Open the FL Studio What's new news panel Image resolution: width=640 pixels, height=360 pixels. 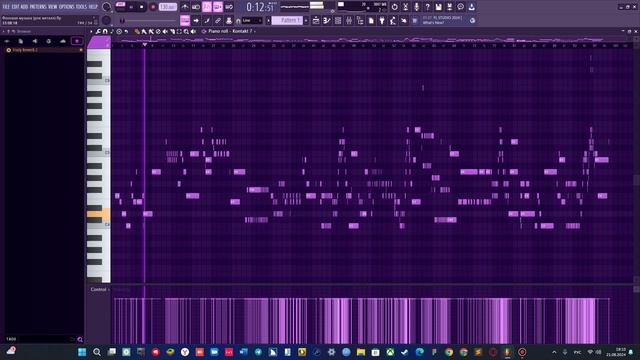[x=444, y=20]
